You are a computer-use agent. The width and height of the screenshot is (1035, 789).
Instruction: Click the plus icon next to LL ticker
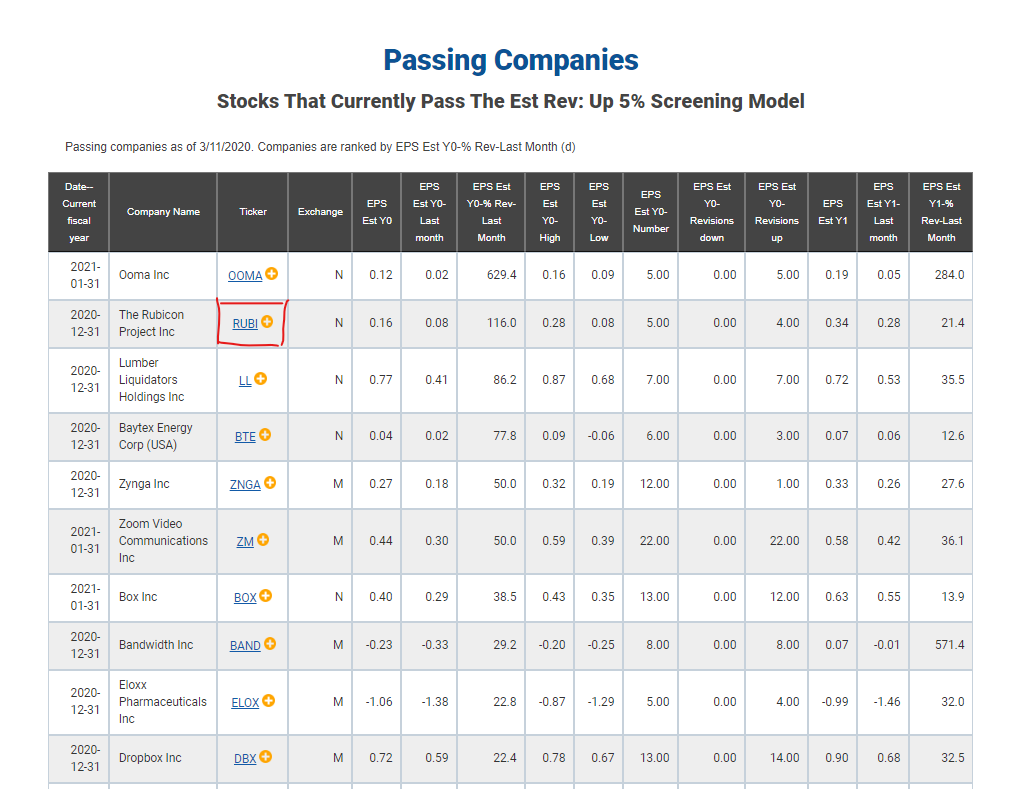[261, 378]
